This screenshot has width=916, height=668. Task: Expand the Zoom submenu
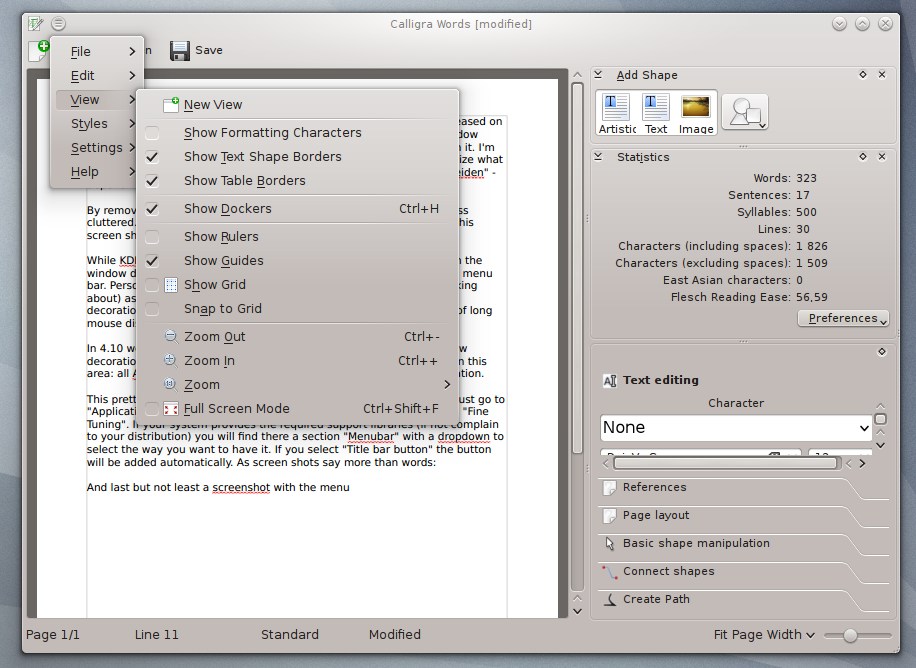[x=298, y=385]
